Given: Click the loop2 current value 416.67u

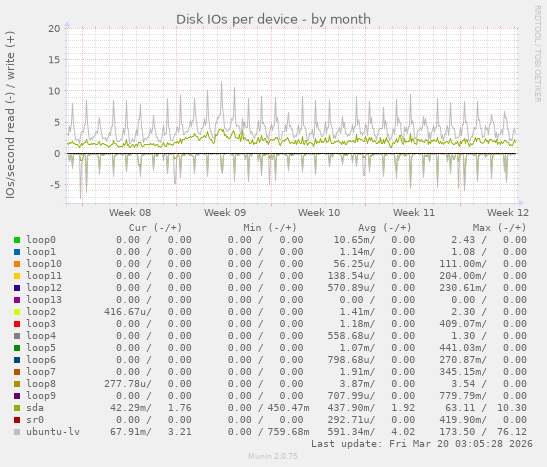Looking at the screenshot, I should point(126,312).
